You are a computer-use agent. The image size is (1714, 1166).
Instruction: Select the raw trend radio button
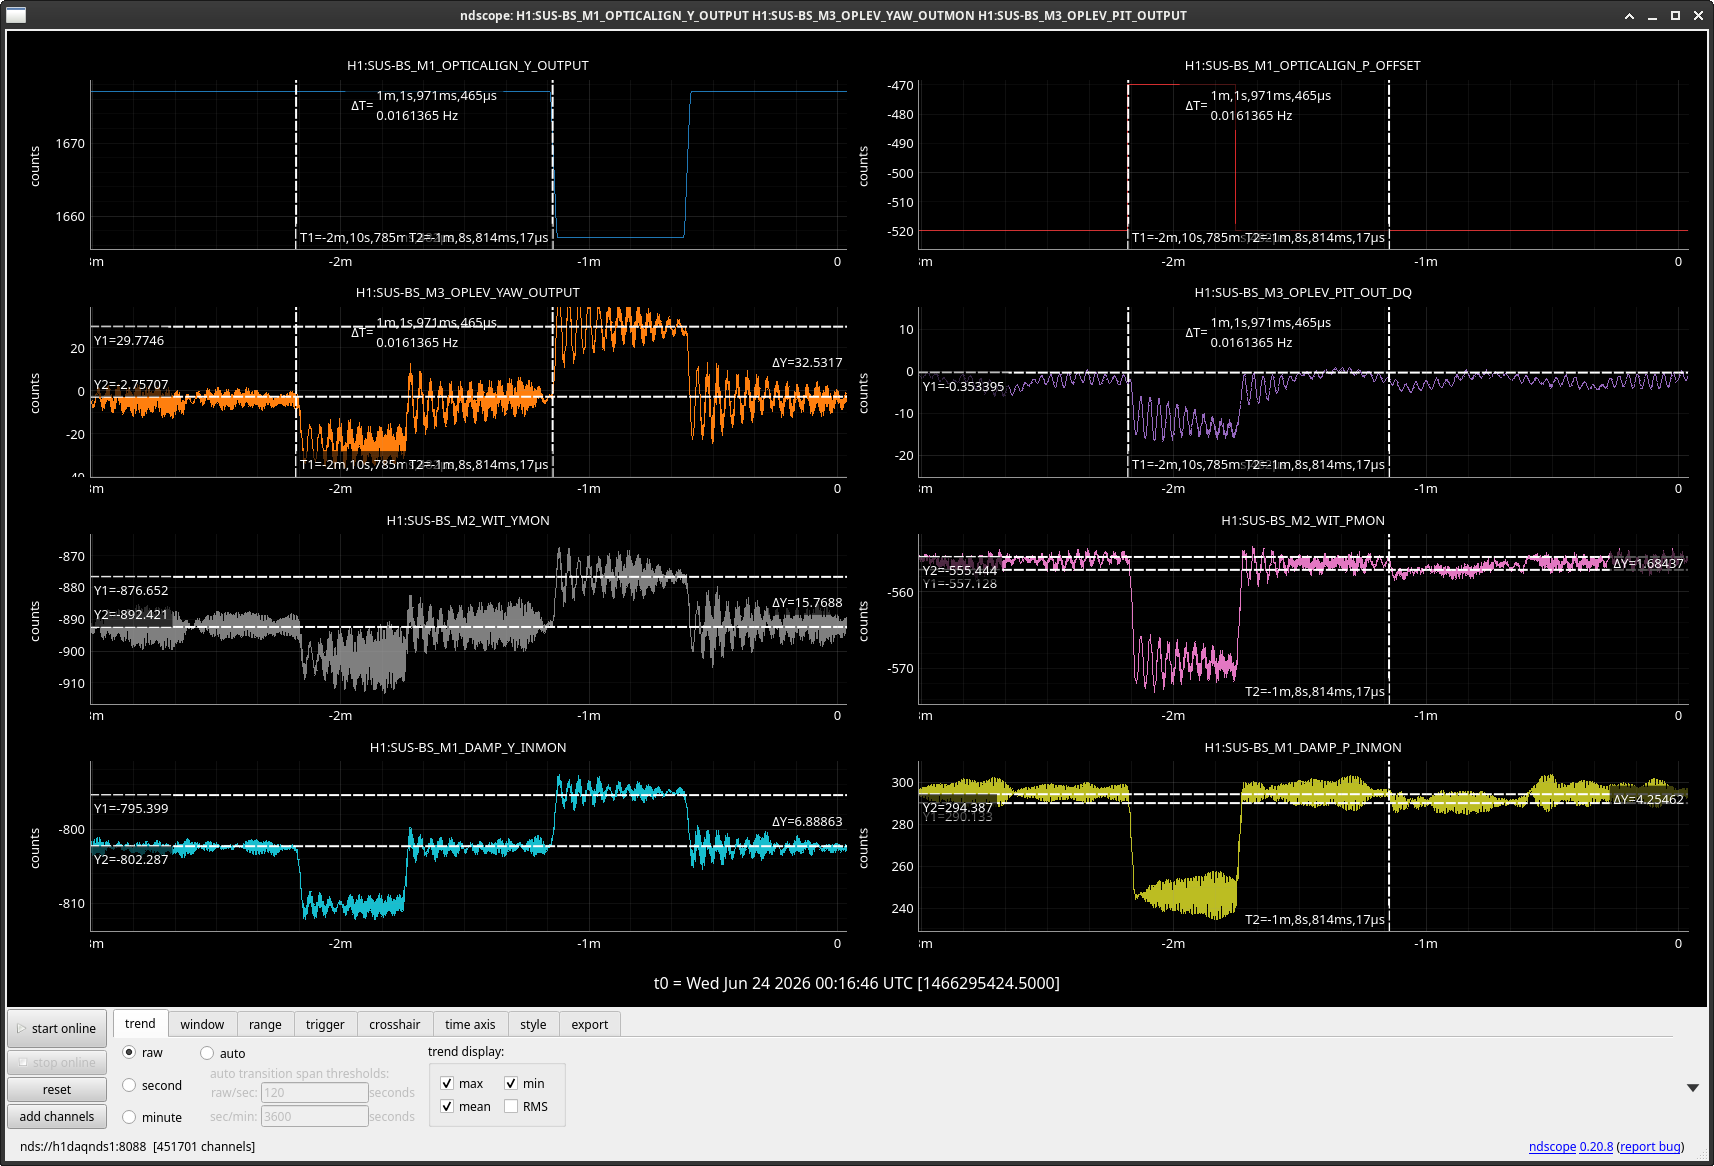129,1053
